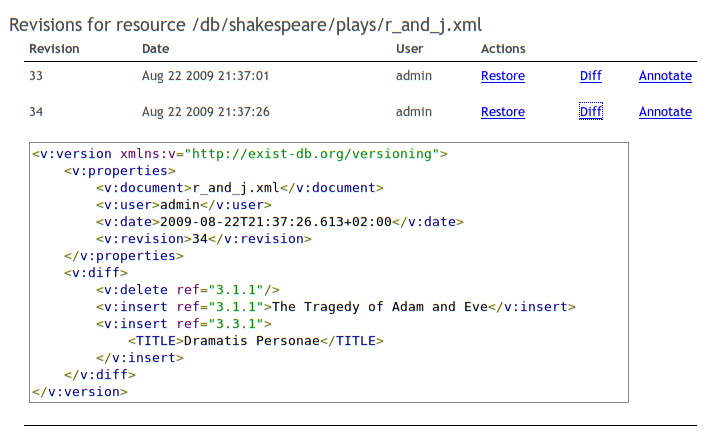
Task: Click the date Aug 22 2009 21:37:01
Action: tap(205, 76)
